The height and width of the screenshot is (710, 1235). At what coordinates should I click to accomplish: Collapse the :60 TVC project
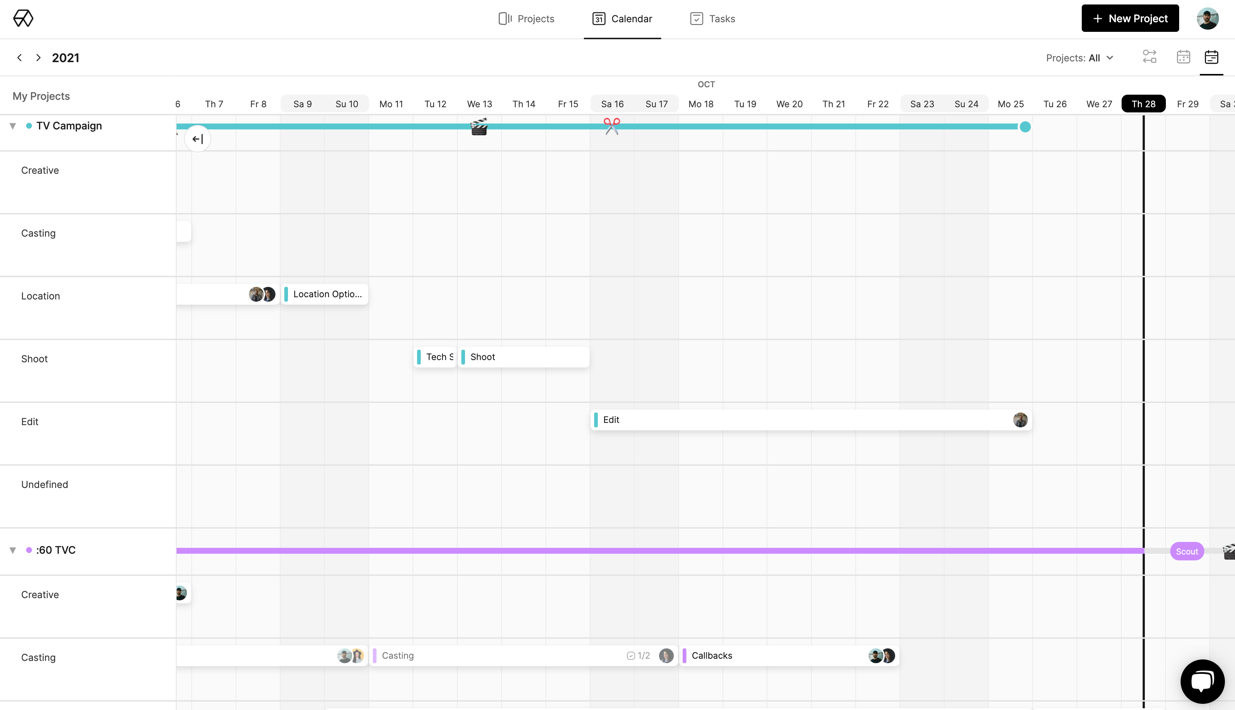point(13,550)
